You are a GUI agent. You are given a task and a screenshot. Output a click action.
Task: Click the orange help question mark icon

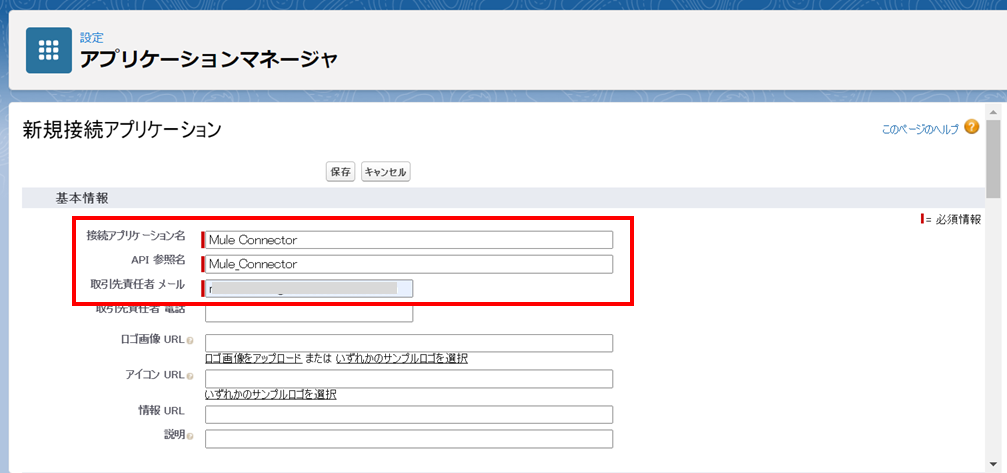pyautogui.click(x=971, y=128)
